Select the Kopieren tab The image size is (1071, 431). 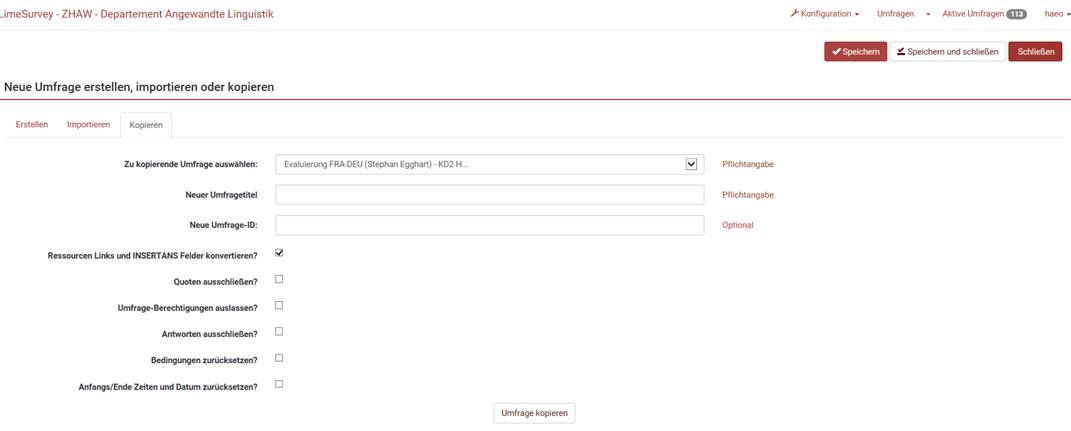(x=145, y=126)
